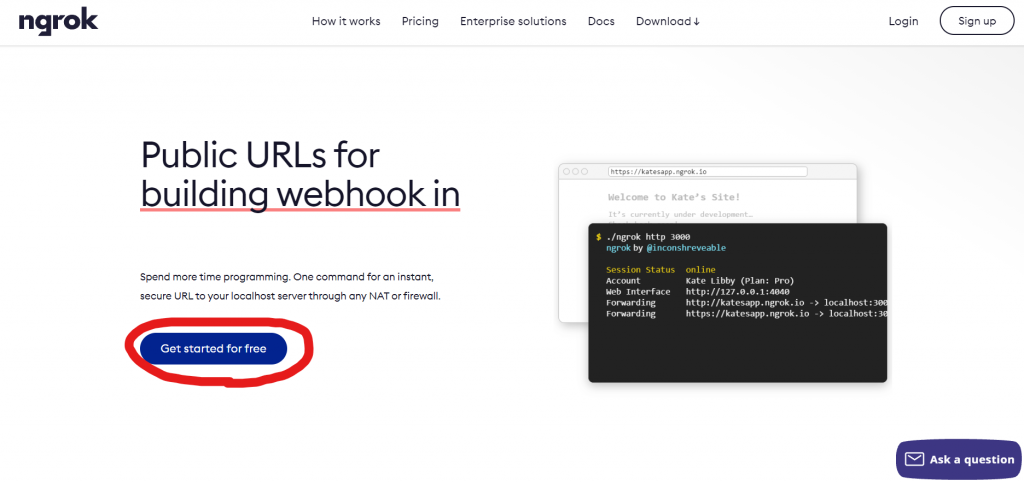1024x482 pixels.
Task: Click the ngrok logo
Action: point(58,22)
